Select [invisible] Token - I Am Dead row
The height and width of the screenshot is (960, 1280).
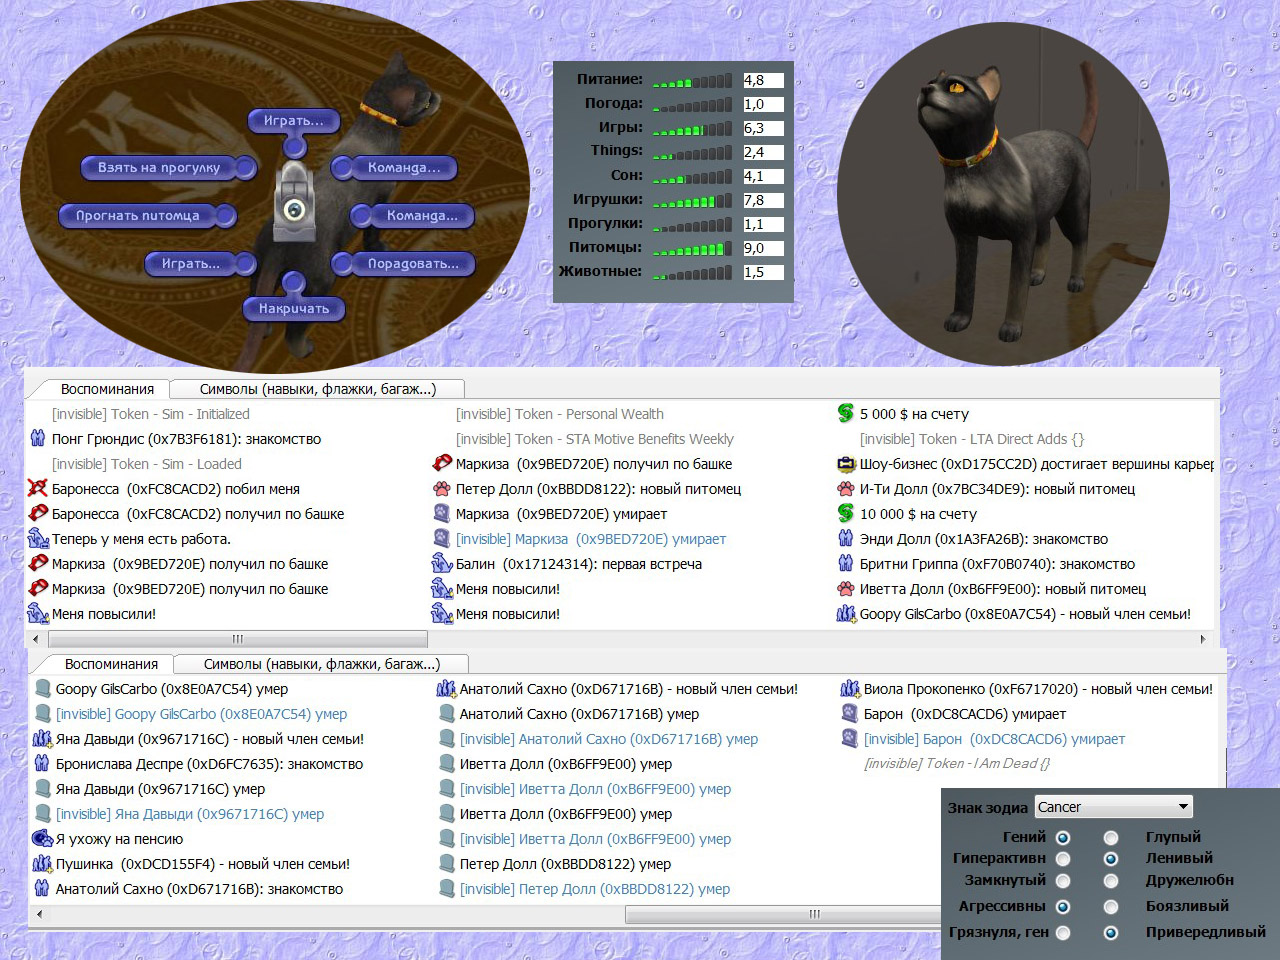pos(956,764)
